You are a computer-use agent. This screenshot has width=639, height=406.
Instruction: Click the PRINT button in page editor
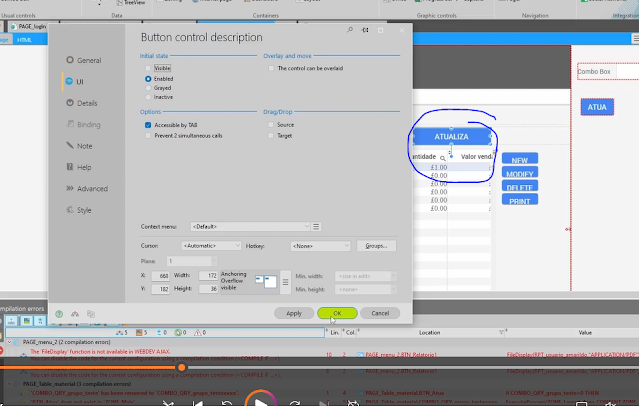520,200
